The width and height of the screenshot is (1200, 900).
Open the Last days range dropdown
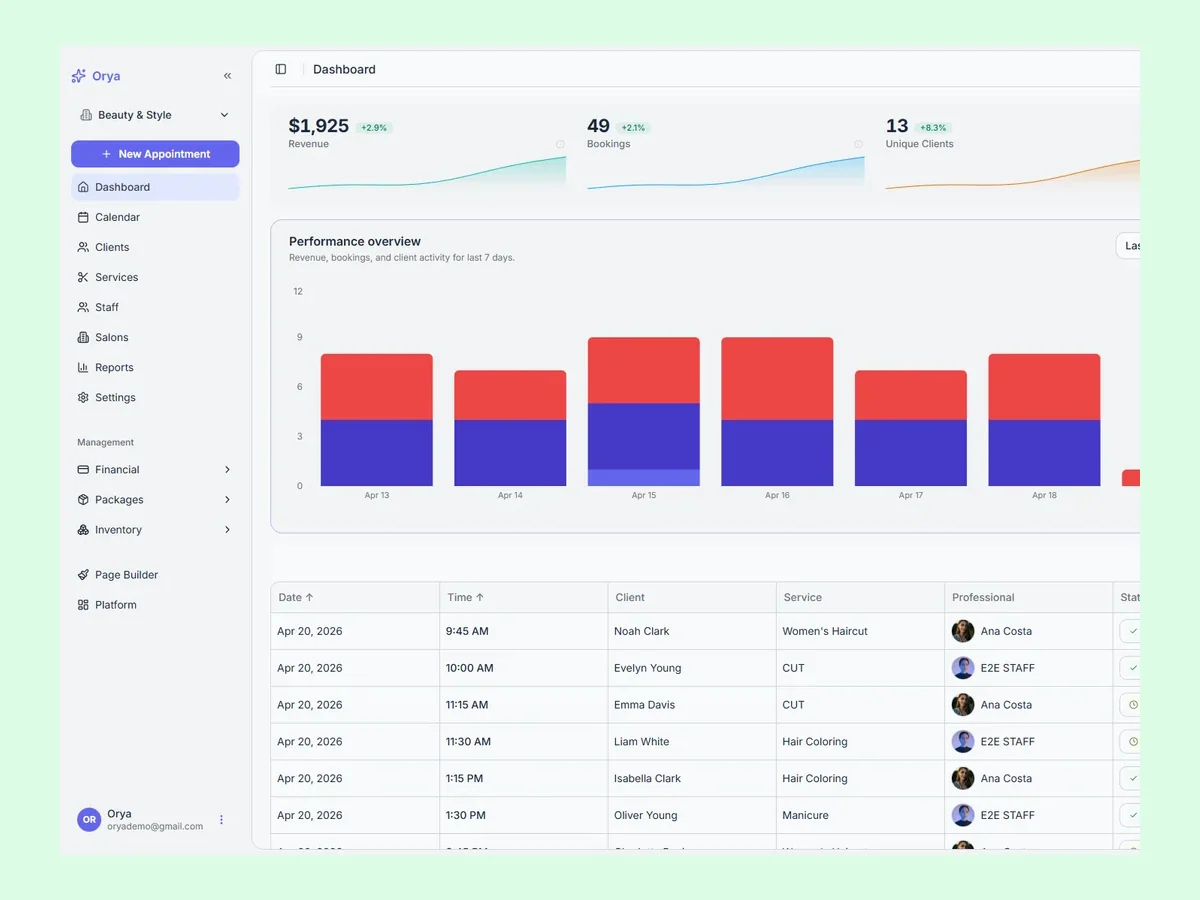(1128, 246)
